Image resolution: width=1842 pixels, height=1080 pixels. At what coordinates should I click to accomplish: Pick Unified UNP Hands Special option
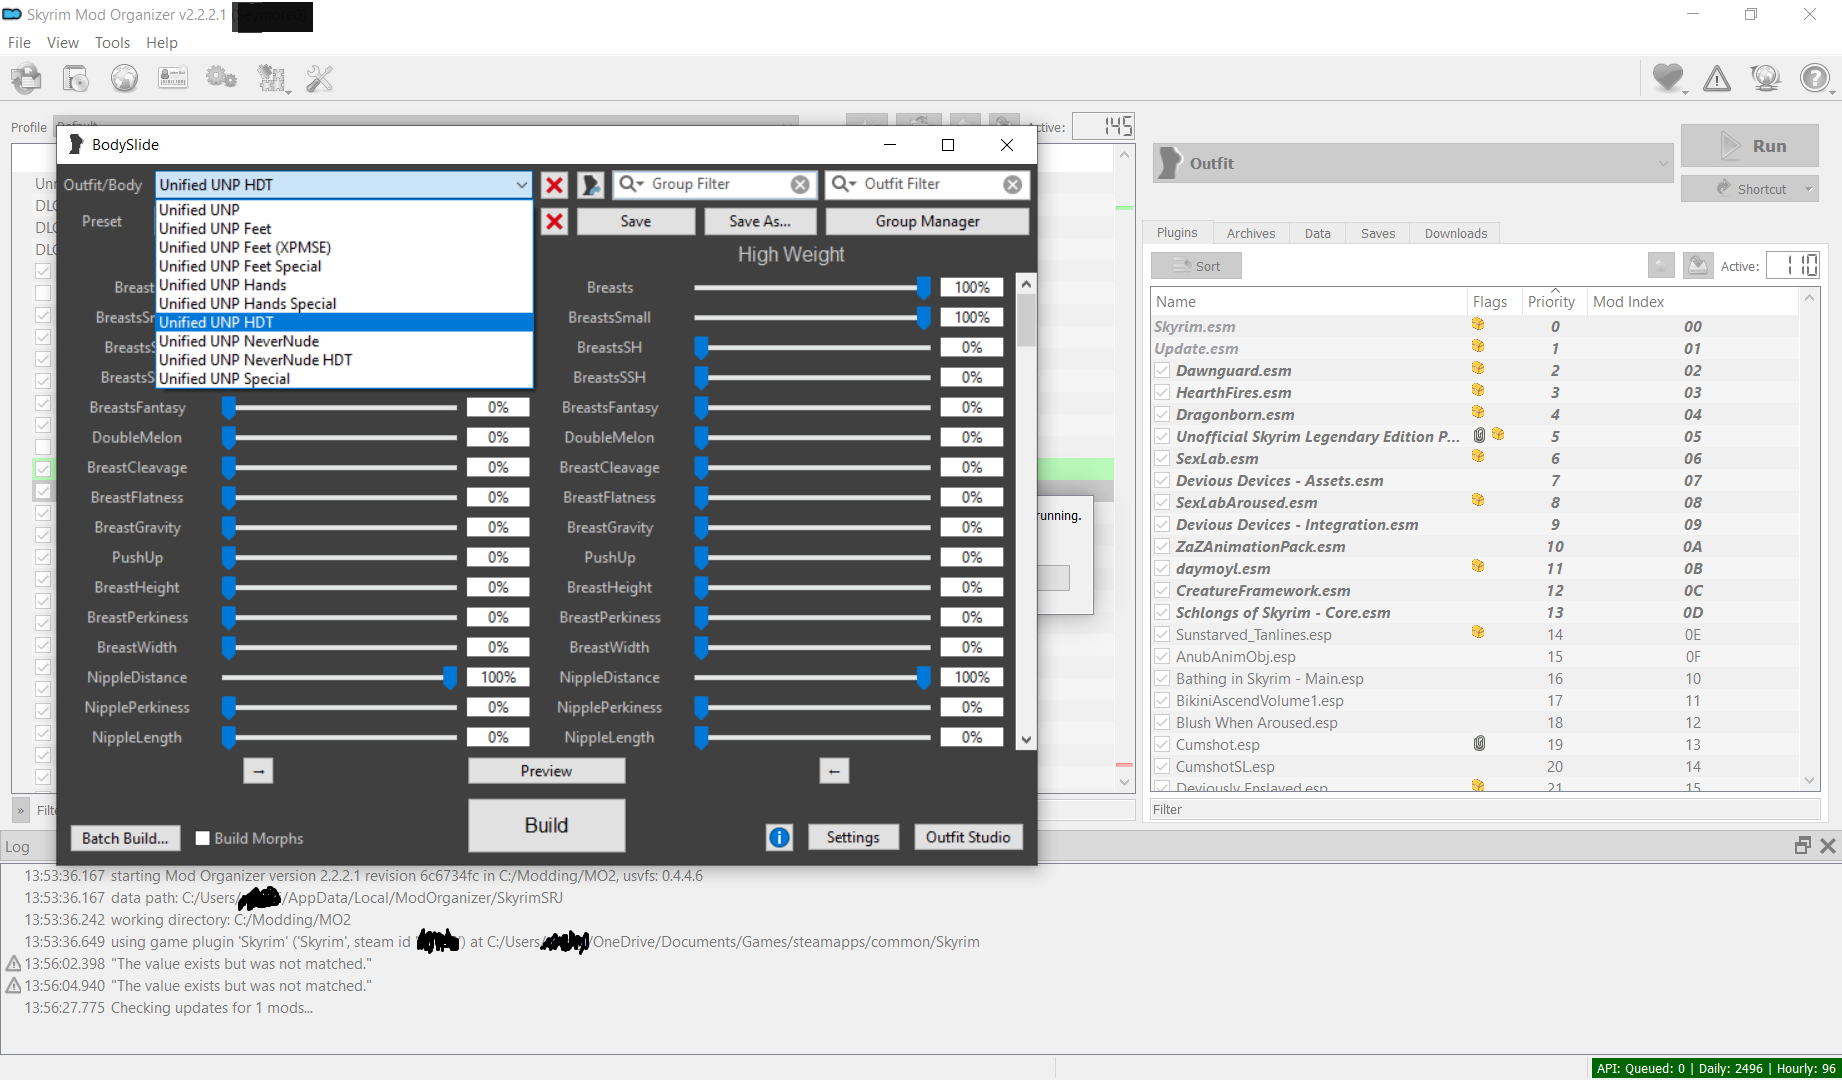pyautogui.click(x=344, y=304)
